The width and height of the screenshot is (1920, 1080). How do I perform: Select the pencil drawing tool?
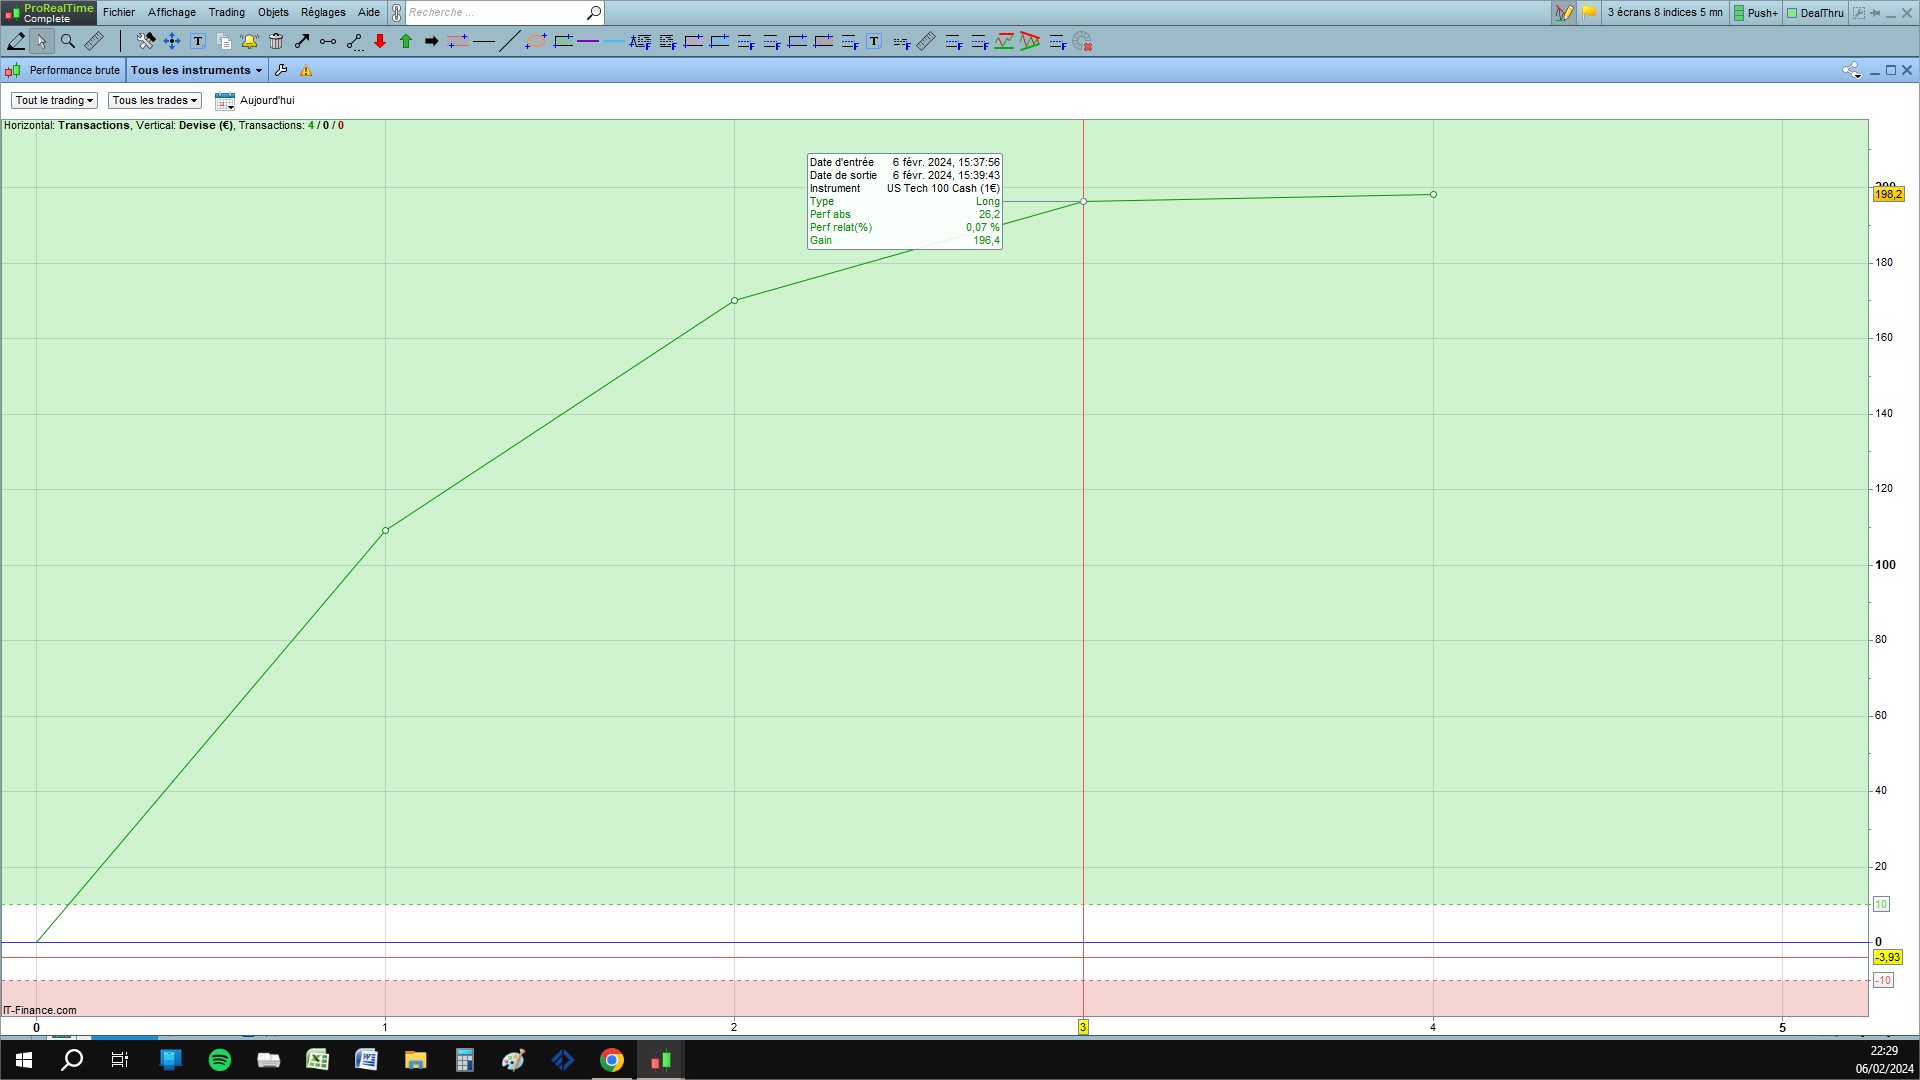click(16, 41)
